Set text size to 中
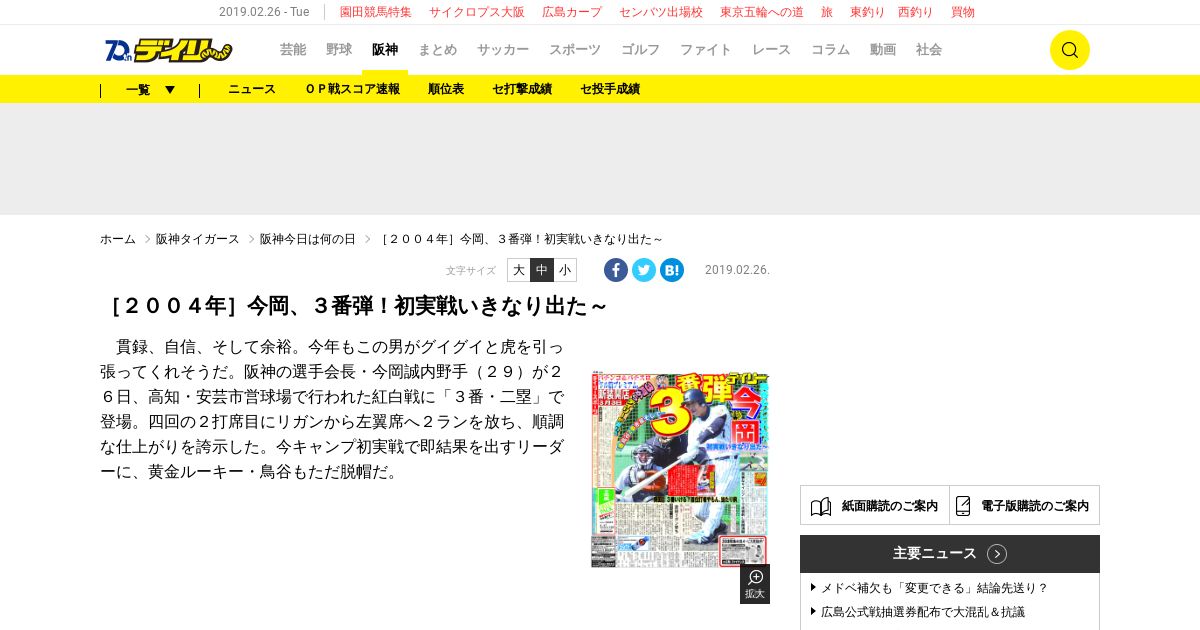 pos(542,270)
